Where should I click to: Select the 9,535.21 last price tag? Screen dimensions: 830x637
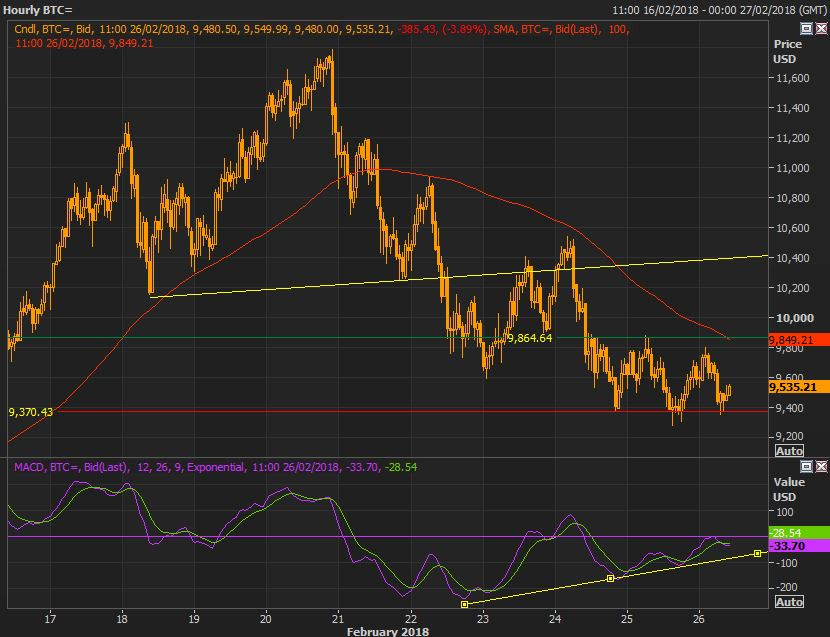coord(798,387)
